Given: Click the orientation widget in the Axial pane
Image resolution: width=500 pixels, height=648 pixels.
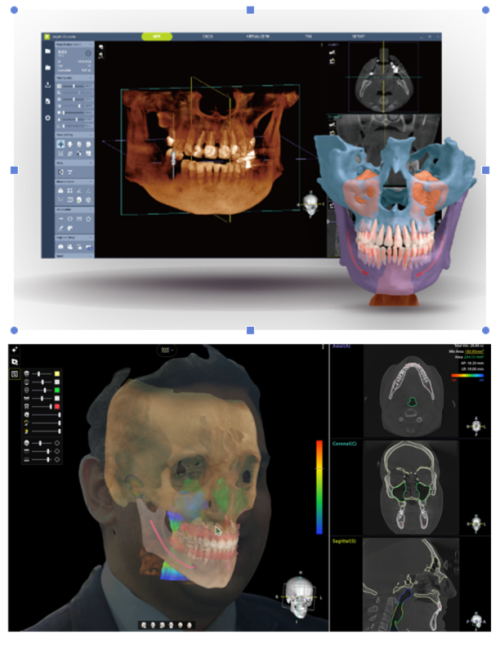Looking at the screenshot, I should point(476,425).
